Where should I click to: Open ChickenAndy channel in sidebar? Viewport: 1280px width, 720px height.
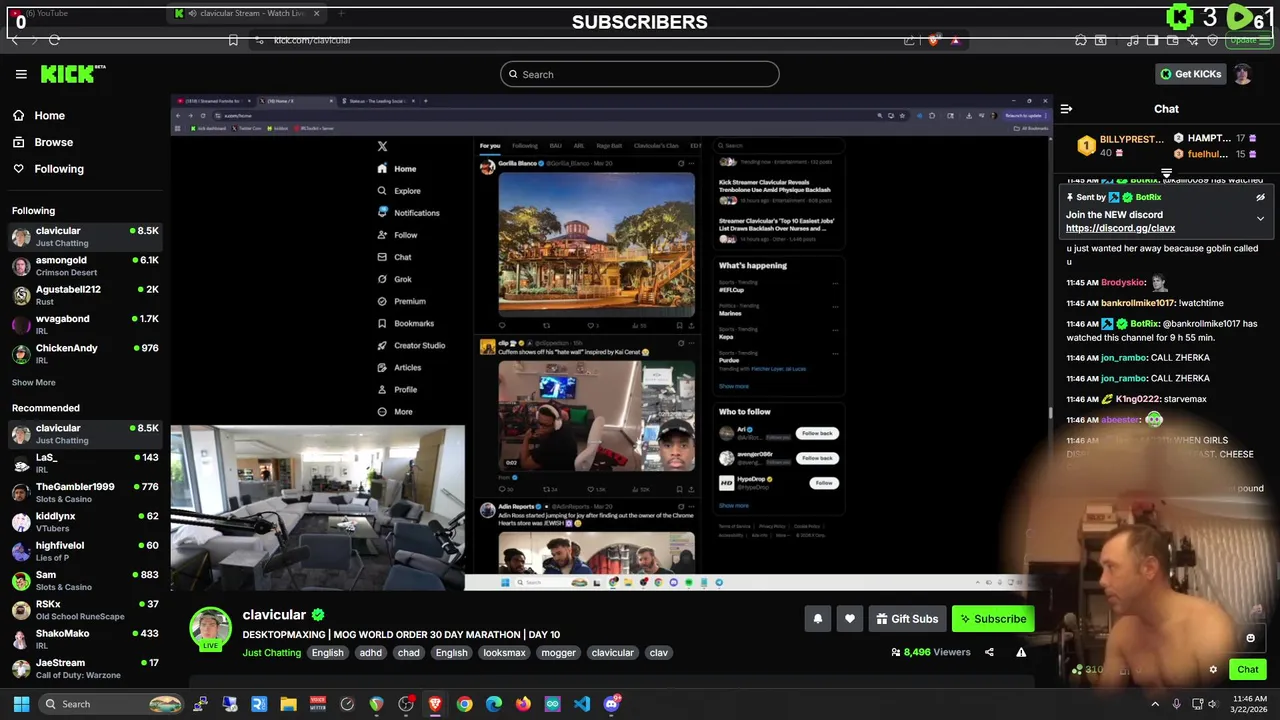85,354
